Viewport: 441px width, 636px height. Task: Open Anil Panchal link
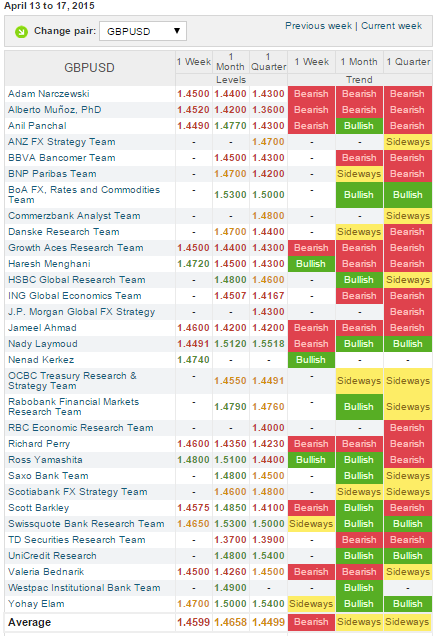point(37,126)
